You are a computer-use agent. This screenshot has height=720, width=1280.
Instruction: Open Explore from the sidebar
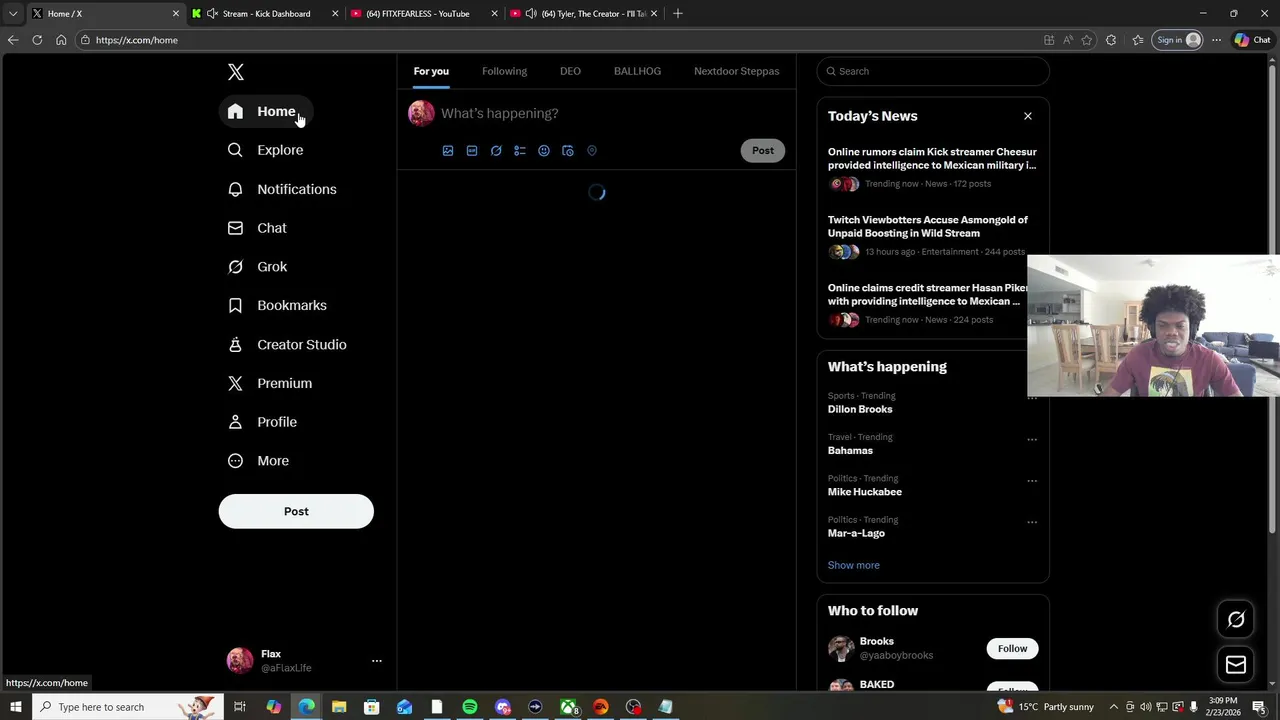click(266, 150)
